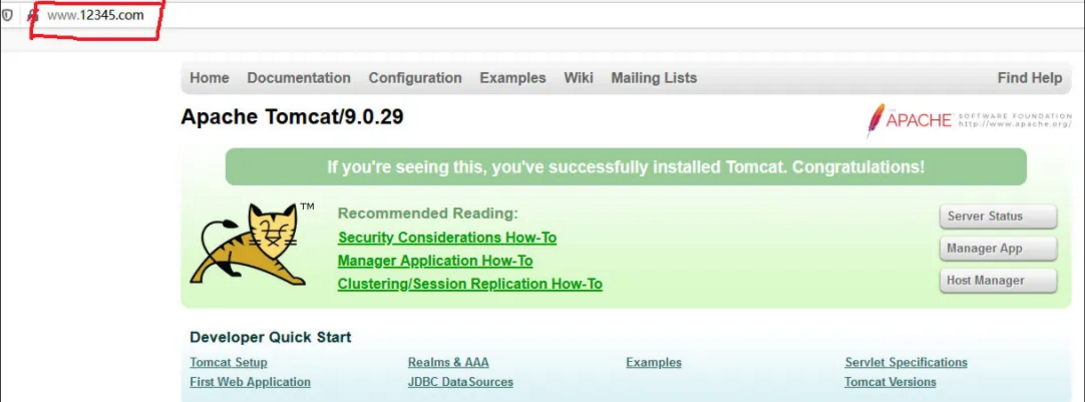Open the Tomcat Versions link

[891, 382]
